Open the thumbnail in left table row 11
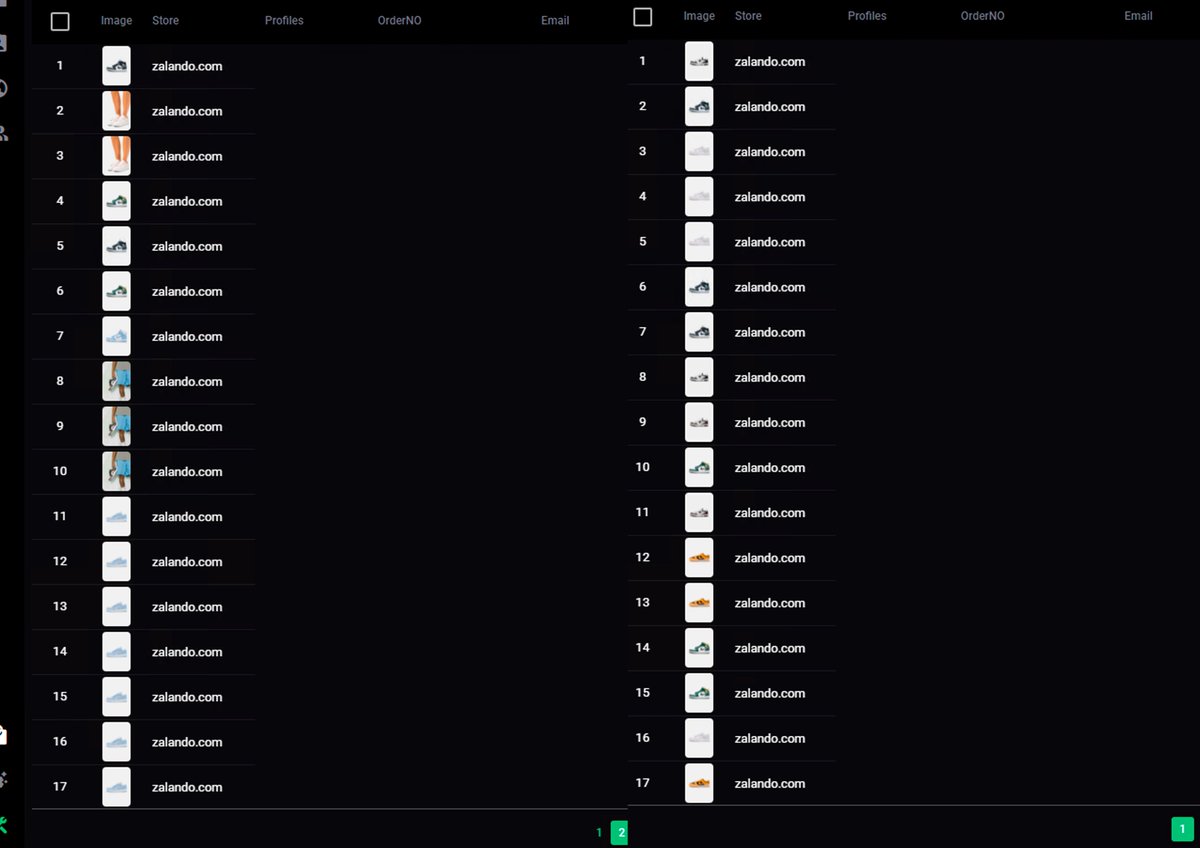The image size is (1200, 848). (116, 516)
